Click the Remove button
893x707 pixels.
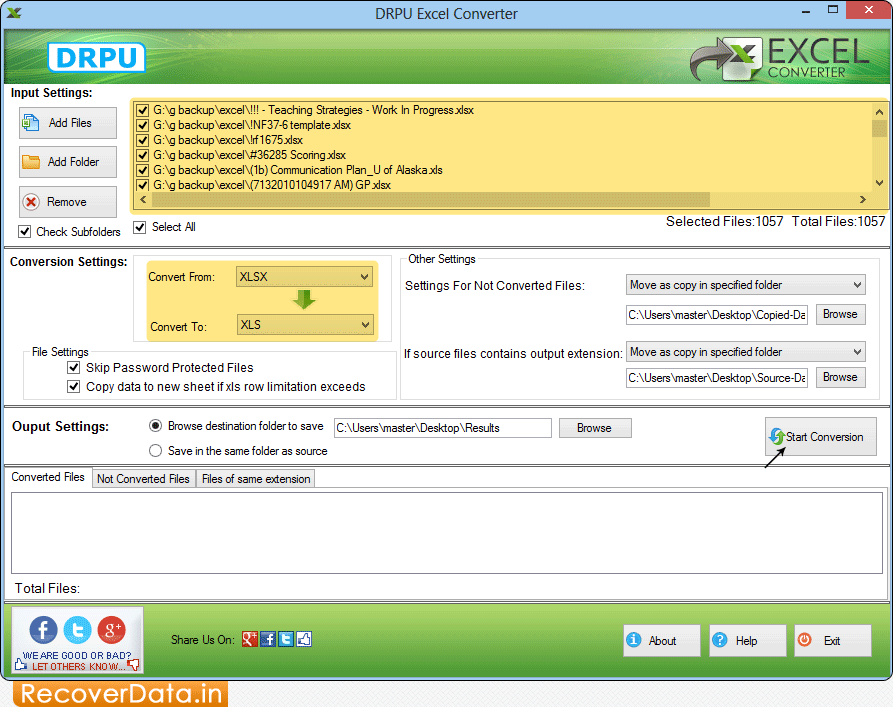coord(68,202)
